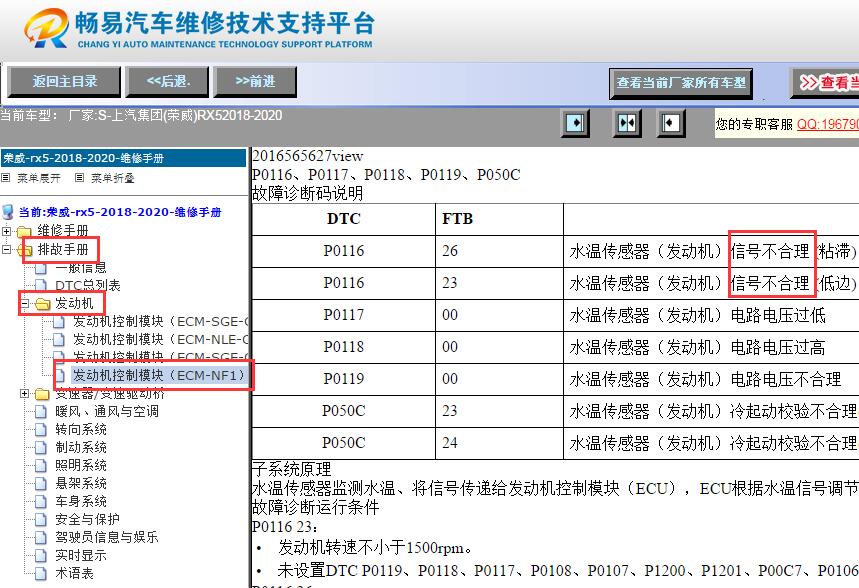This screenshot has height=588, width=859.
Task: Select 当前:荣威-rx5-2018-2020-维修手册 root node
Action: coord(120,212)
